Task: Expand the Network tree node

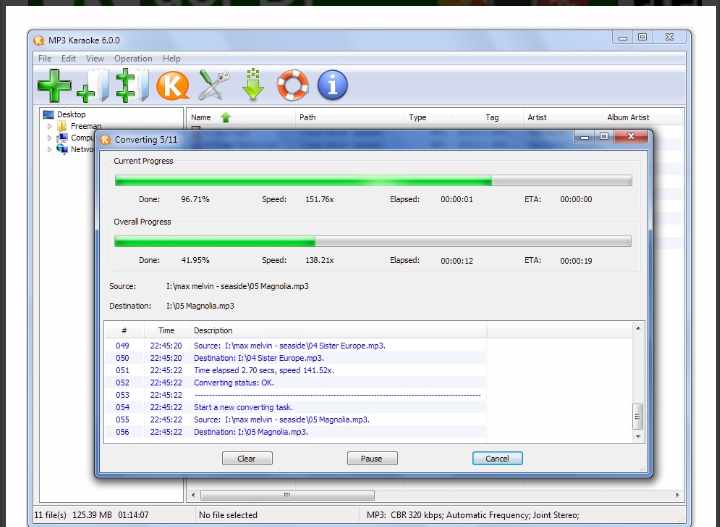Action: tap(50, 149)
